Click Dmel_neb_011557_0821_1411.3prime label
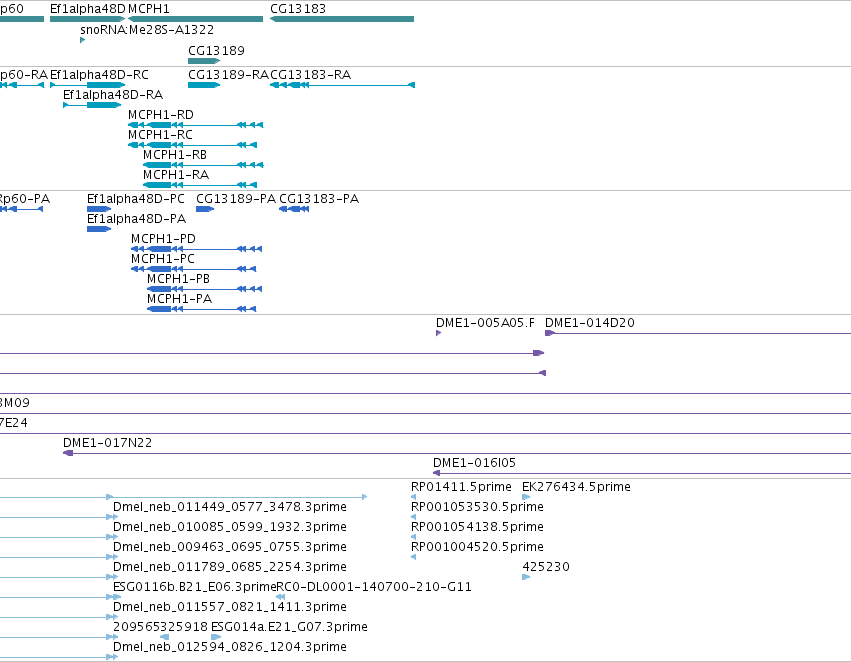Image resolution: width=851 pixels, height=662 pixels. tap(230, 608)
